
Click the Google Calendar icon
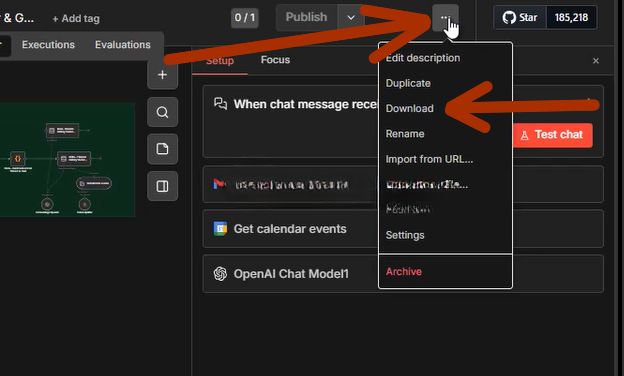tap(220, 229)
